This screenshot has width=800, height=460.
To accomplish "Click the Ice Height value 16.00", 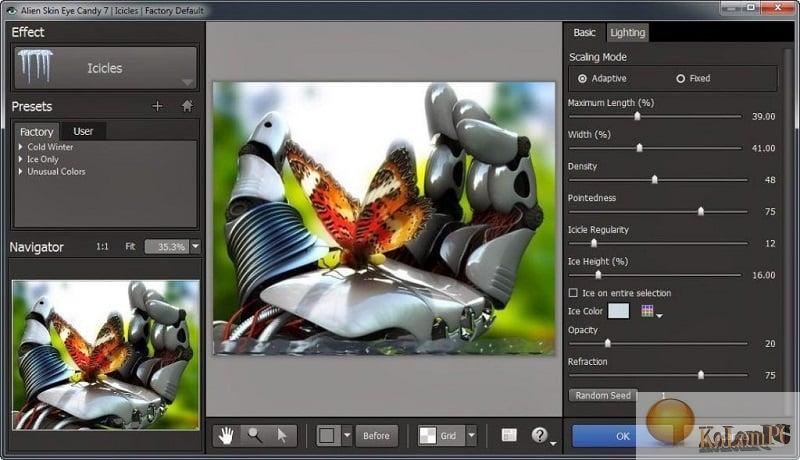I will [763, 275].
